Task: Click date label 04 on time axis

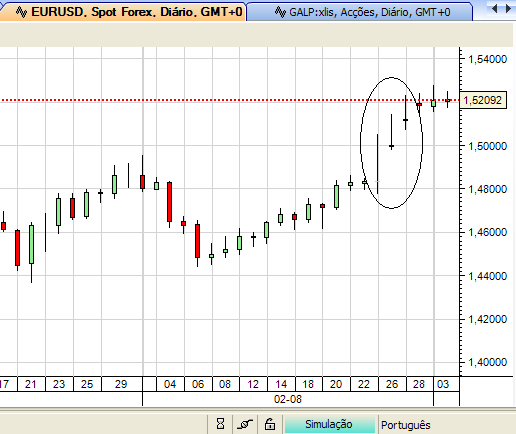Action: coord(170,384)
